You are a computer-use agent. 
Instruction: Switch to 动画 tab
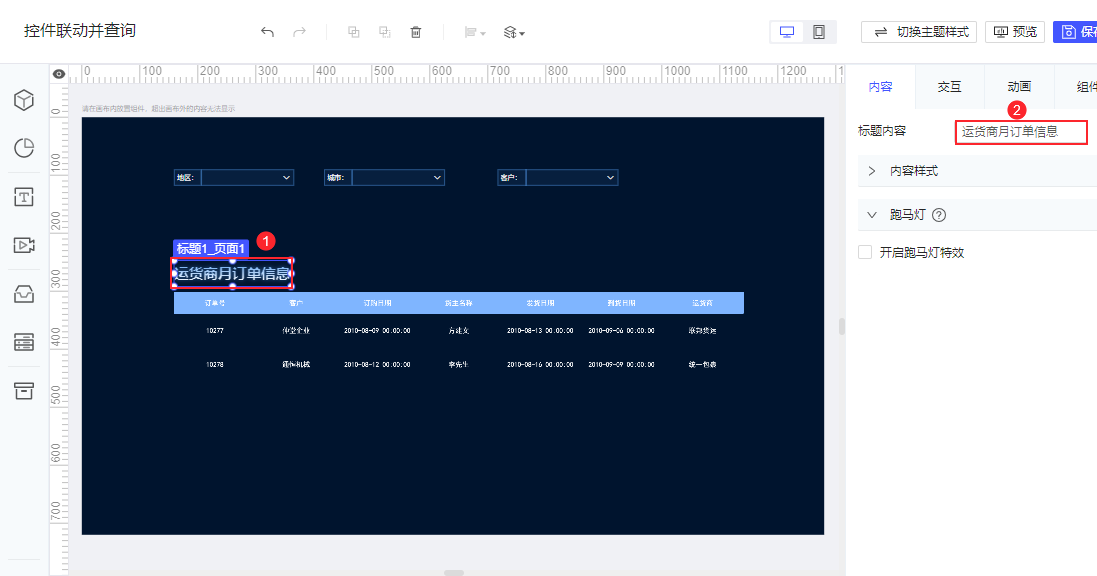click(1019, 87)
